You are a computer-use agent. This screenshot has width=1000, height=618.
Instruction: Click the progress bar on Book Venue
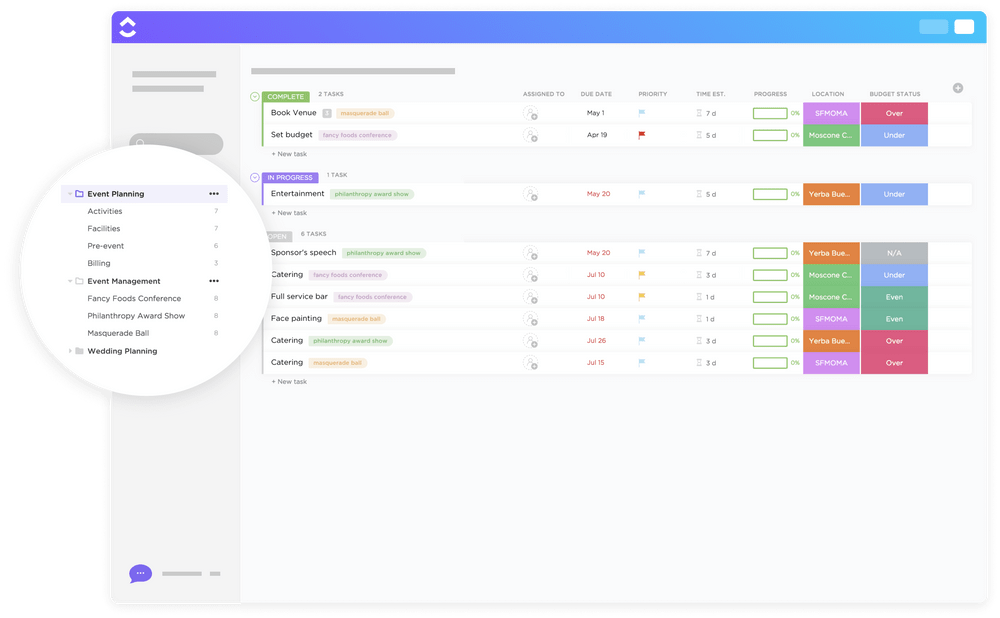[769, 113]
